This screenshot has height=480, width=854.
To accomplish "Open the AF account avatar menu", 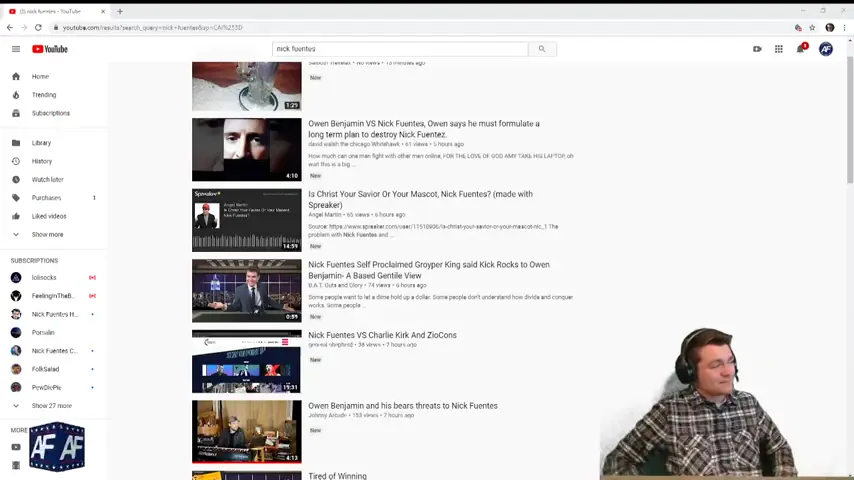I will (826, 49).
